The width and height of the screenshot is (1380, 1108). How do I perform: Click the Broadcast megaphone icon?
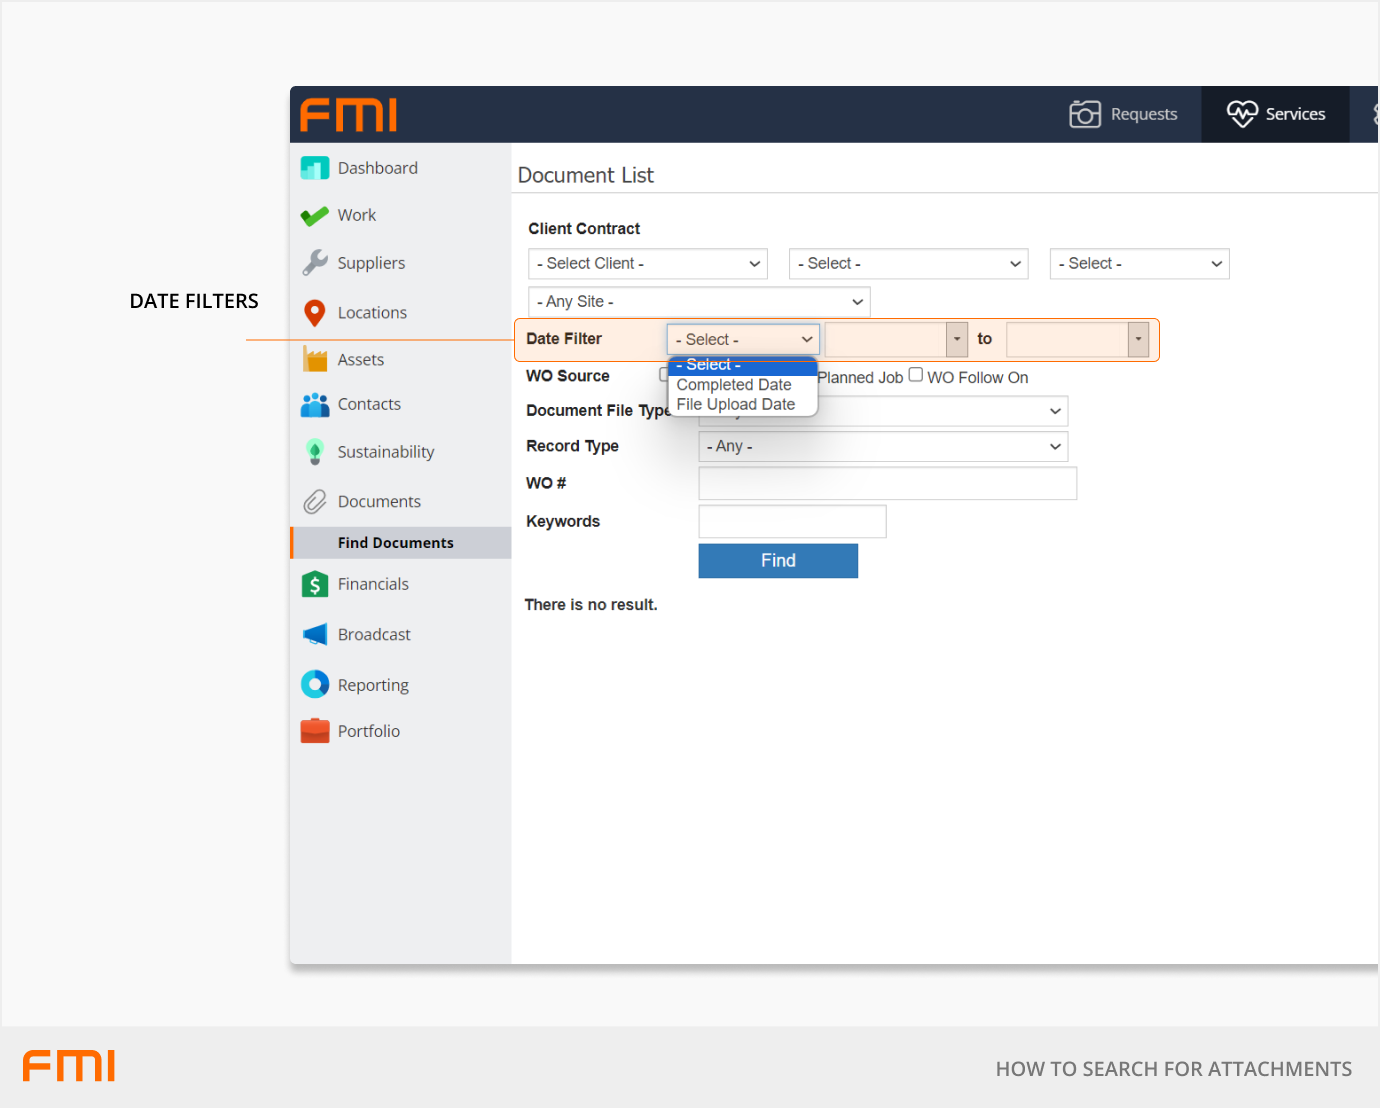pos(314,635)
